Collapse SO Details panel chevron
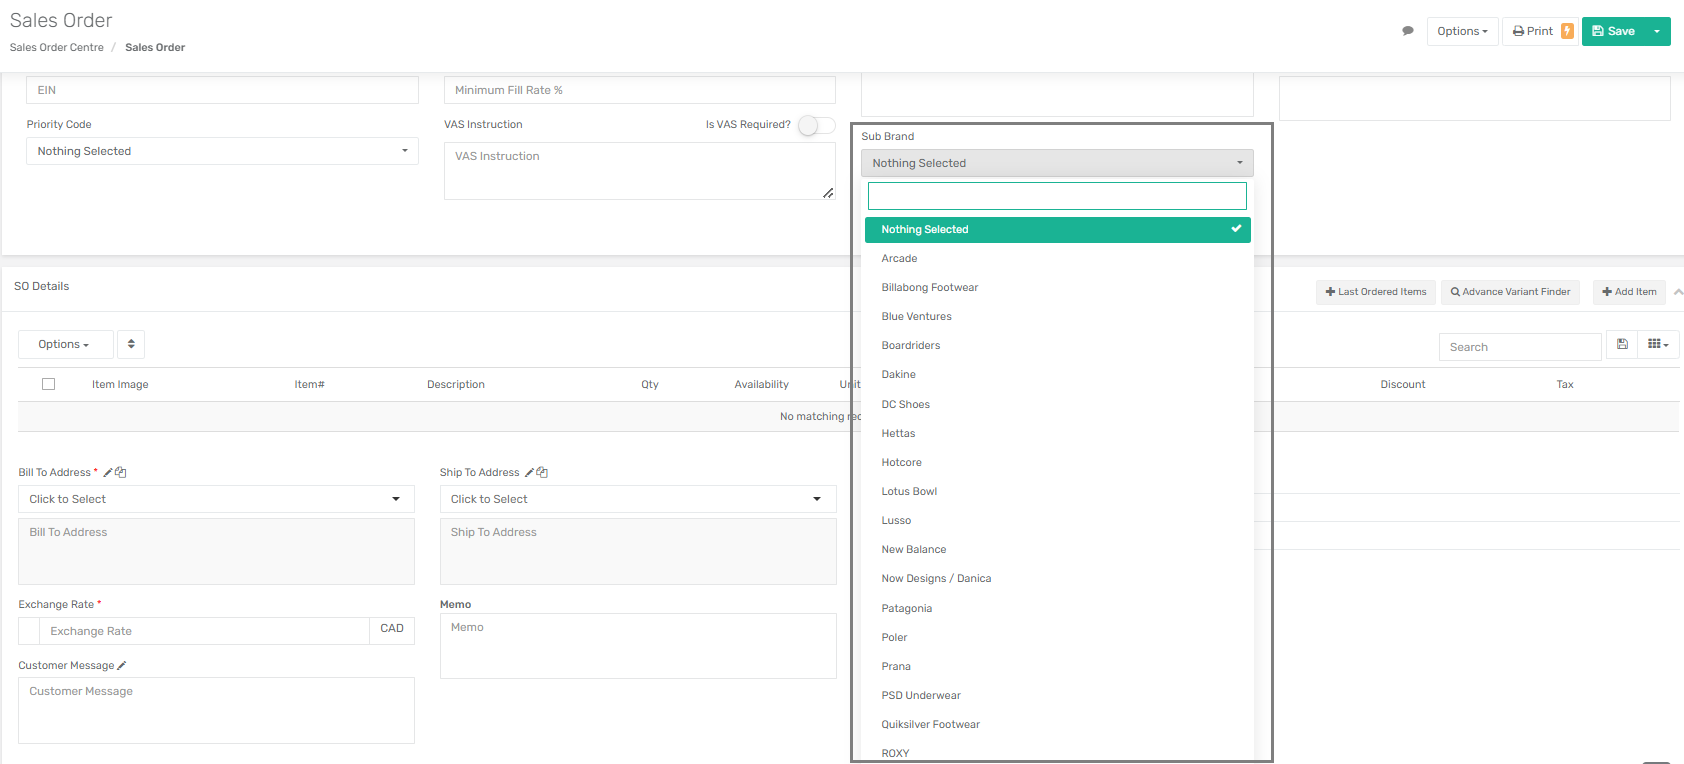1684x764 pixels. pos(1678,292)
